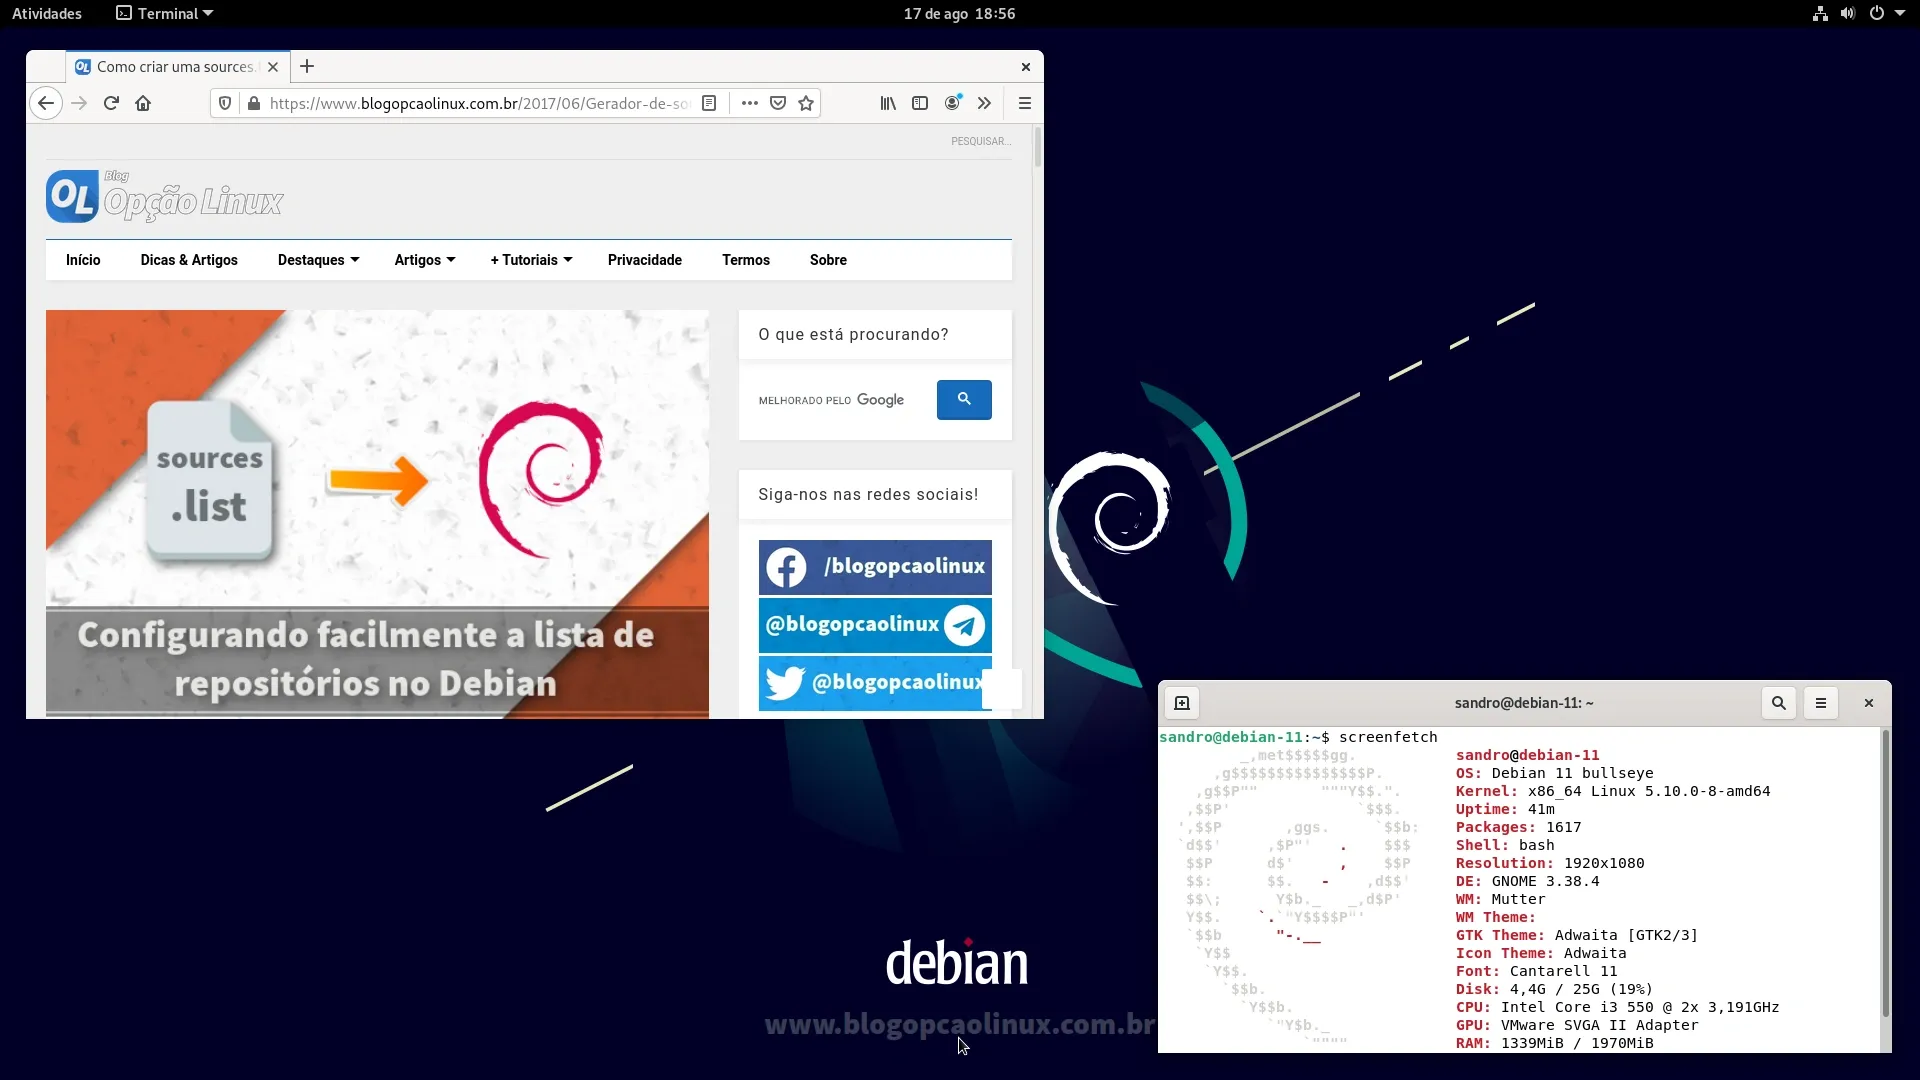
Task: Open the Termos menu item
Action: [x=746, y=260]
